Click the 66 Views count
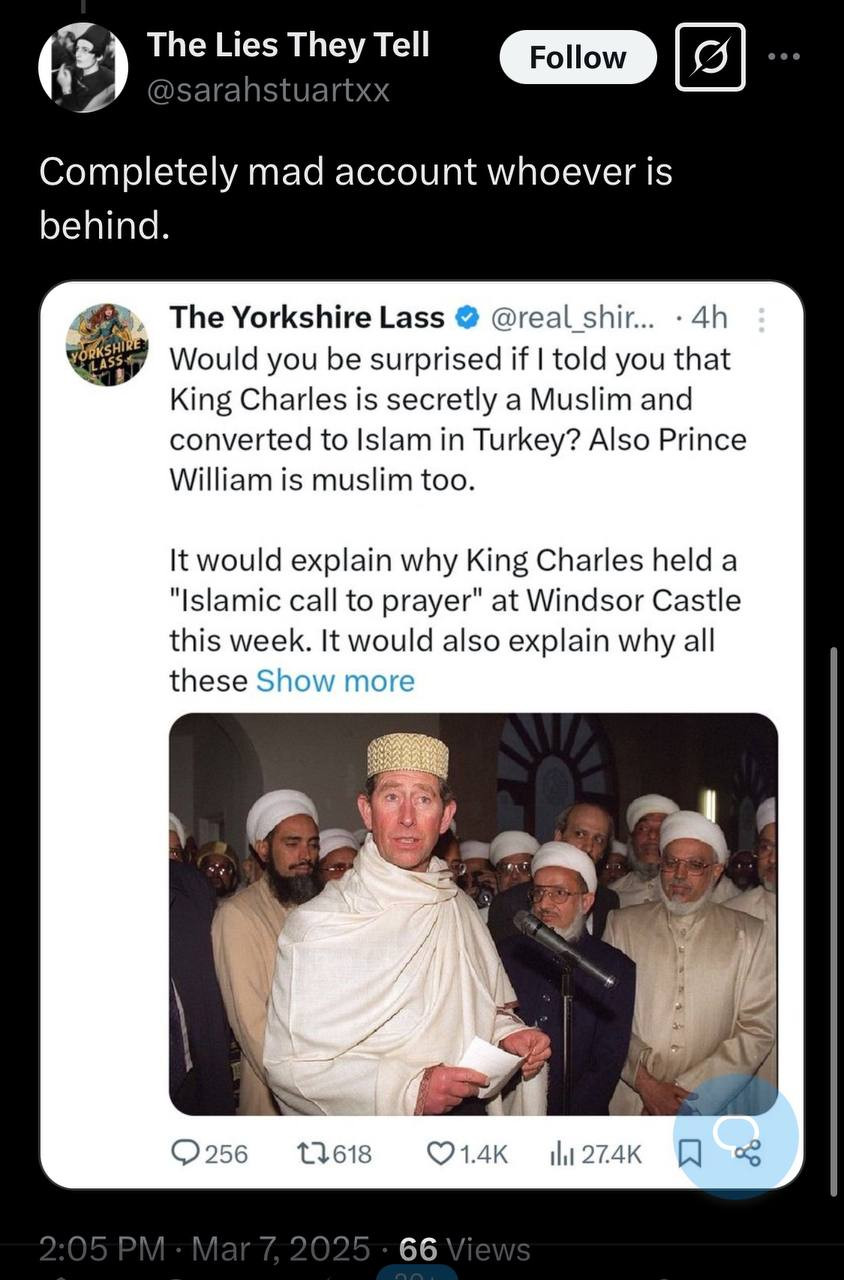Viewport: 844px width, 1280px height. pos(464,1249)
